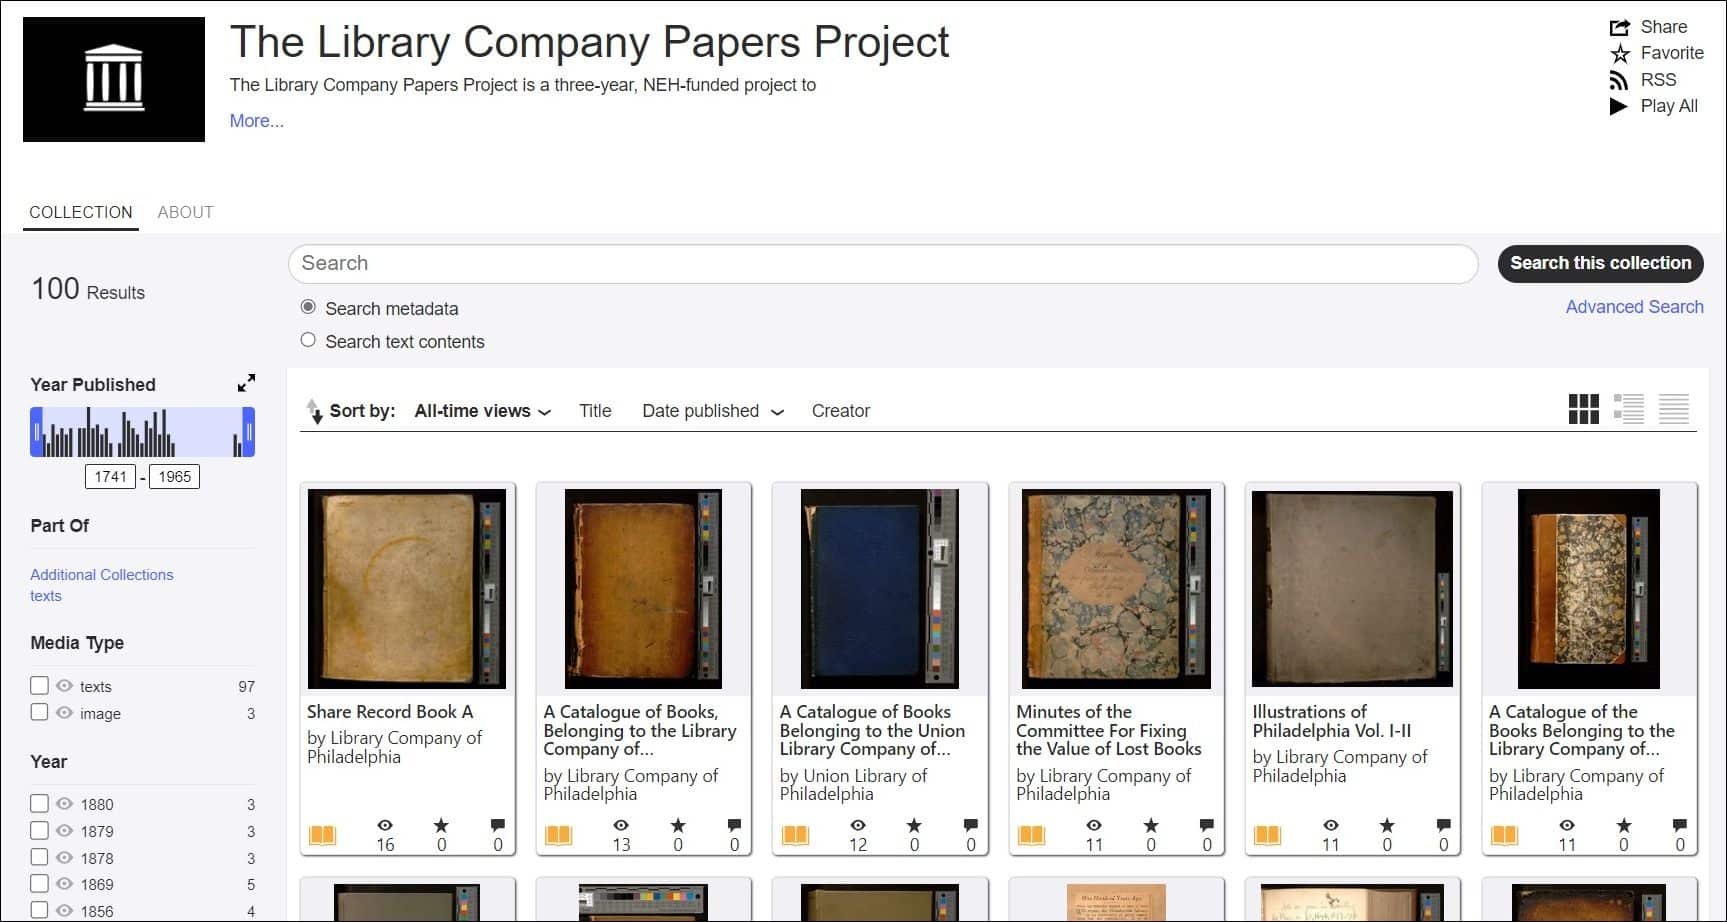Screen dimensions: 1727x922
Task: Select the Search metadata radio button
Action: pos(308,307)
